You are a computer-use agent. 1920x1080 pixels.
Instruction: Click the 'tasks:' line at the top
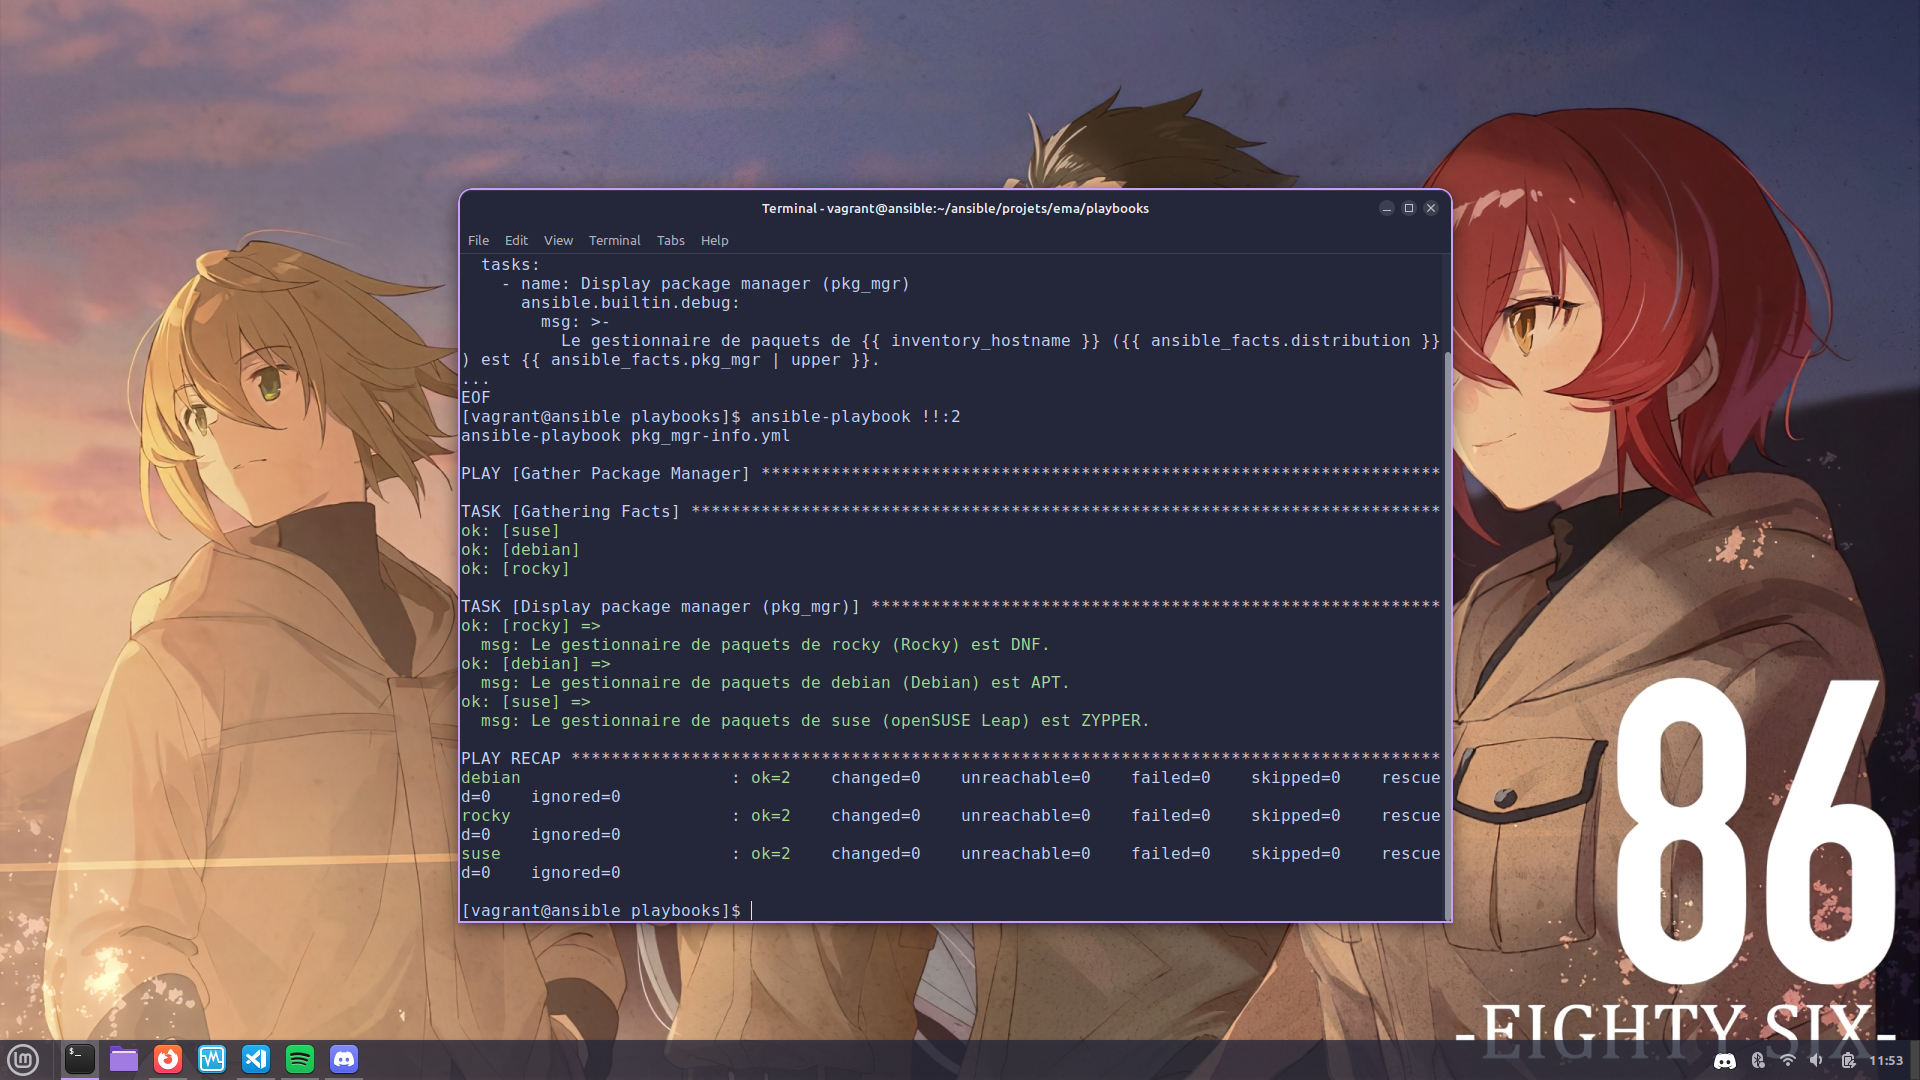(x=510, y=265)
